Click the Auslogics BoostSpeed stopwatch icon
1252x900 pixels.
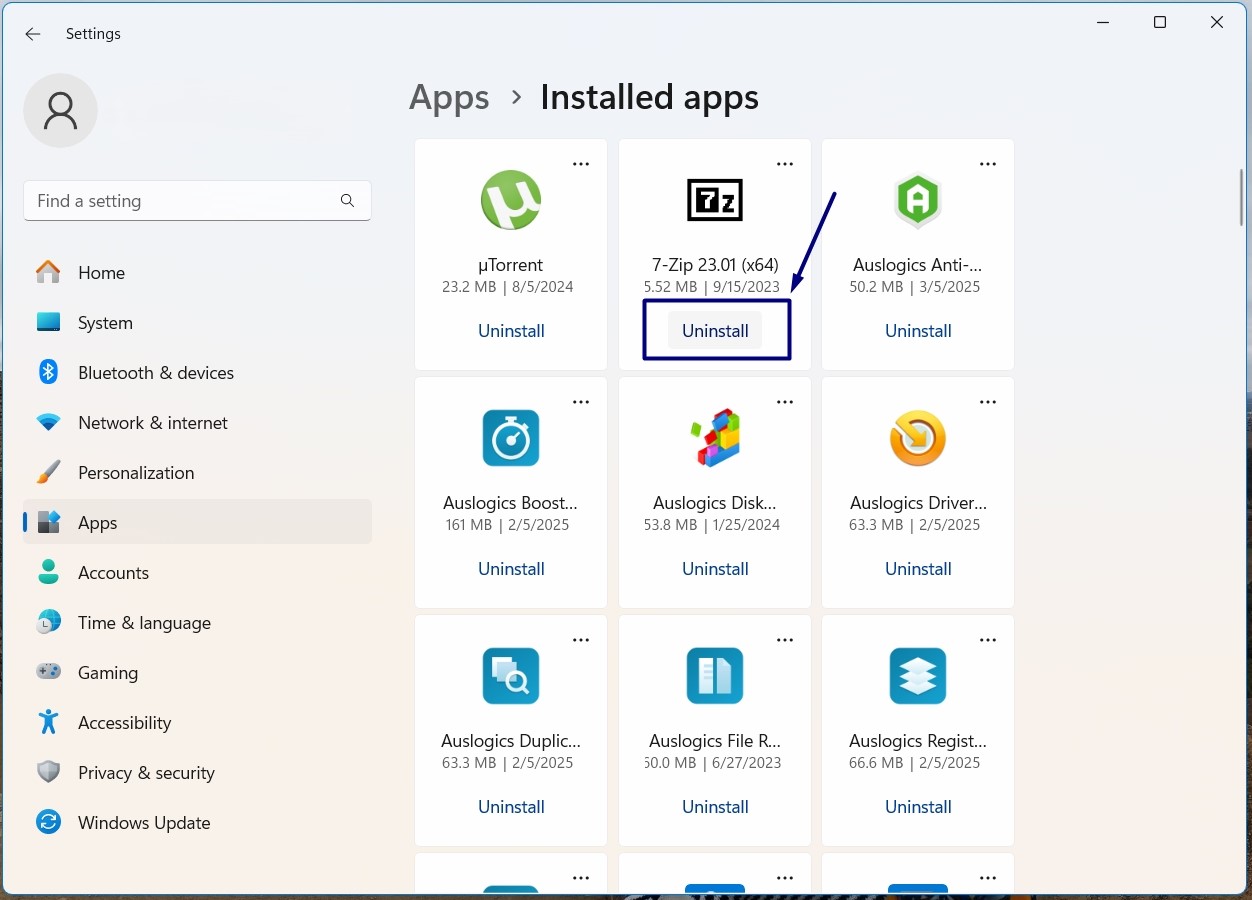pos(511,438)
